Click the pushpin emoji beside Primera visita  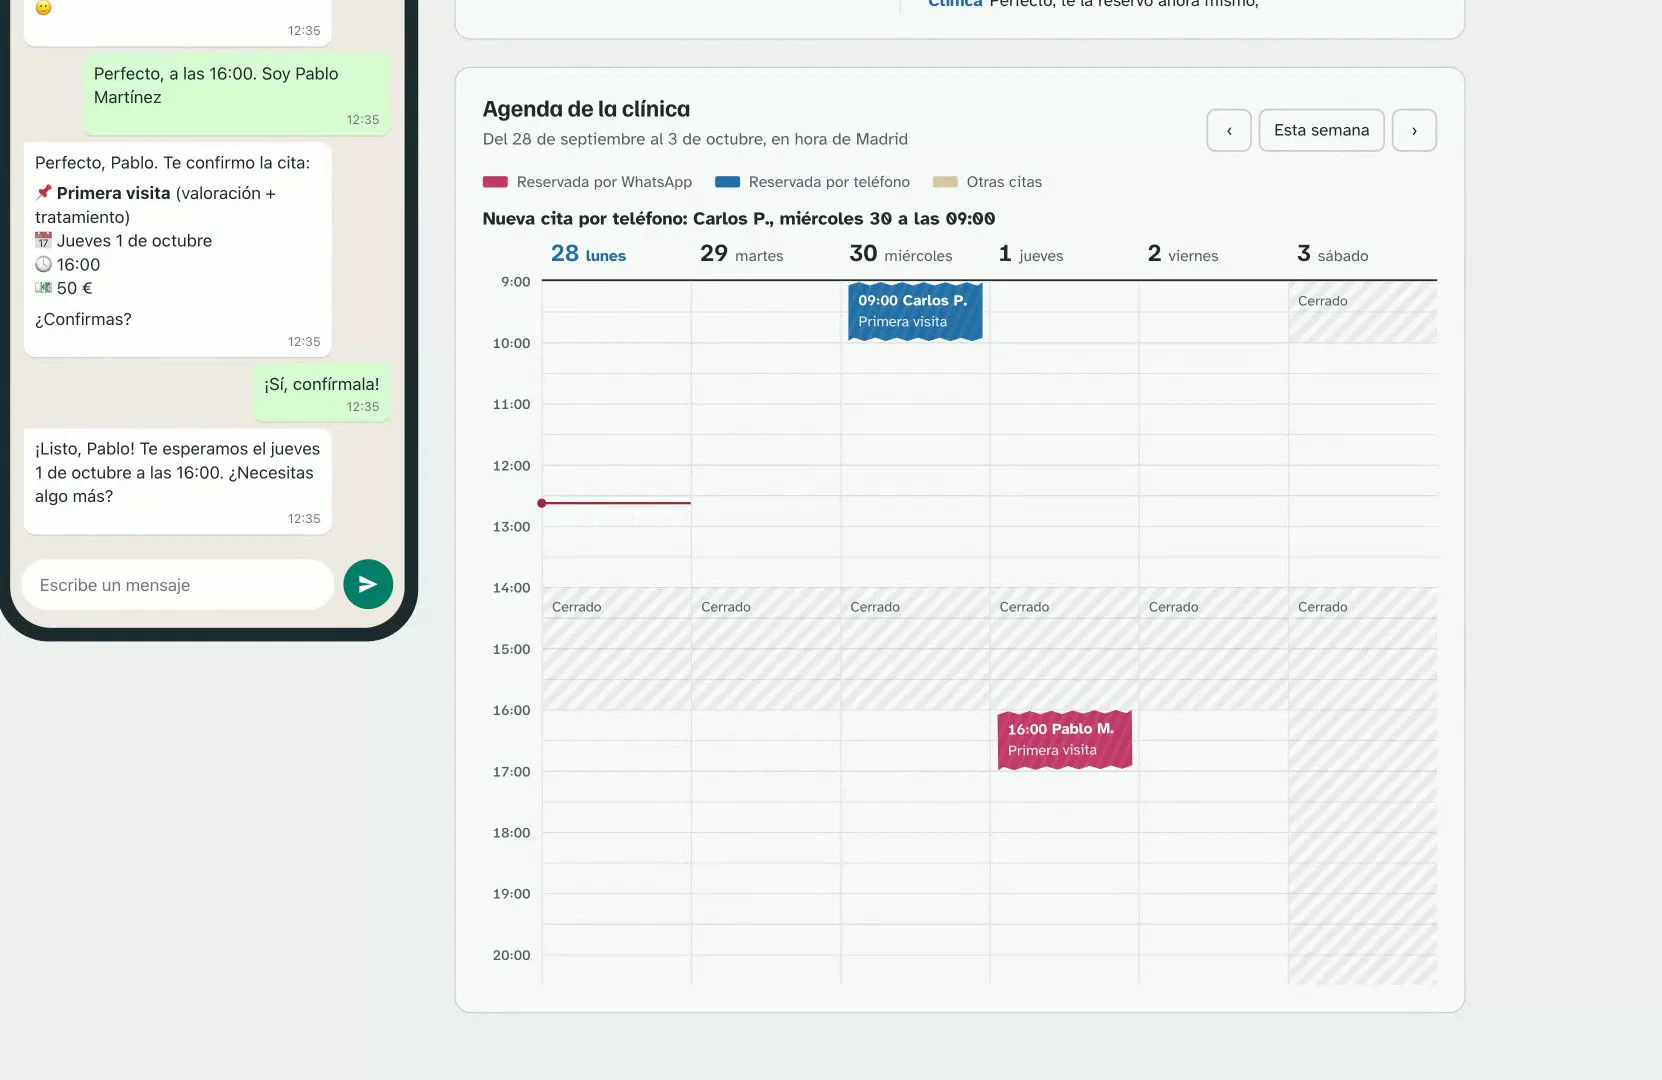pyautogui.click(x=43, y=192)
